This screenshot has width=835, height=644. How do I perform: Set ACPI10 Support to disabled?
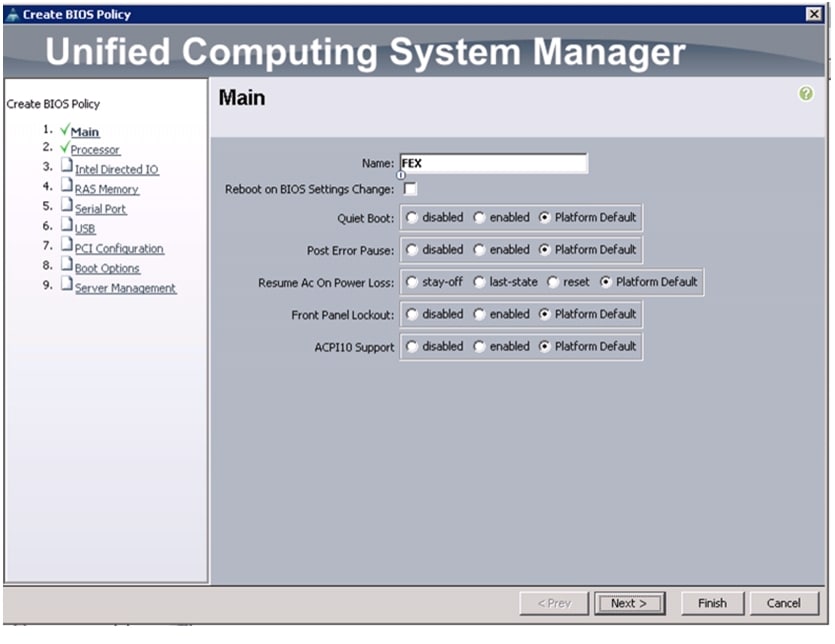412,347
